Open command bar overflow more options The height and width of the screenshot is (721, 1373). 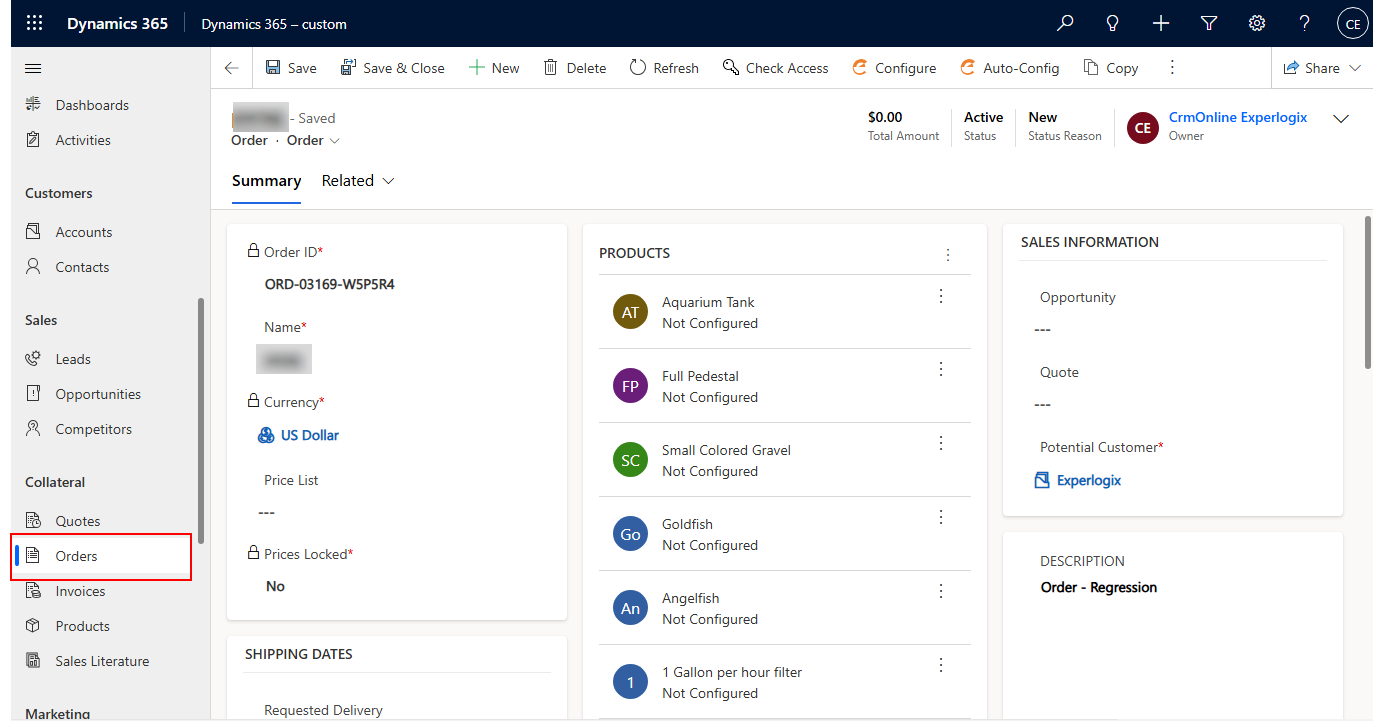pos(1173,68)
